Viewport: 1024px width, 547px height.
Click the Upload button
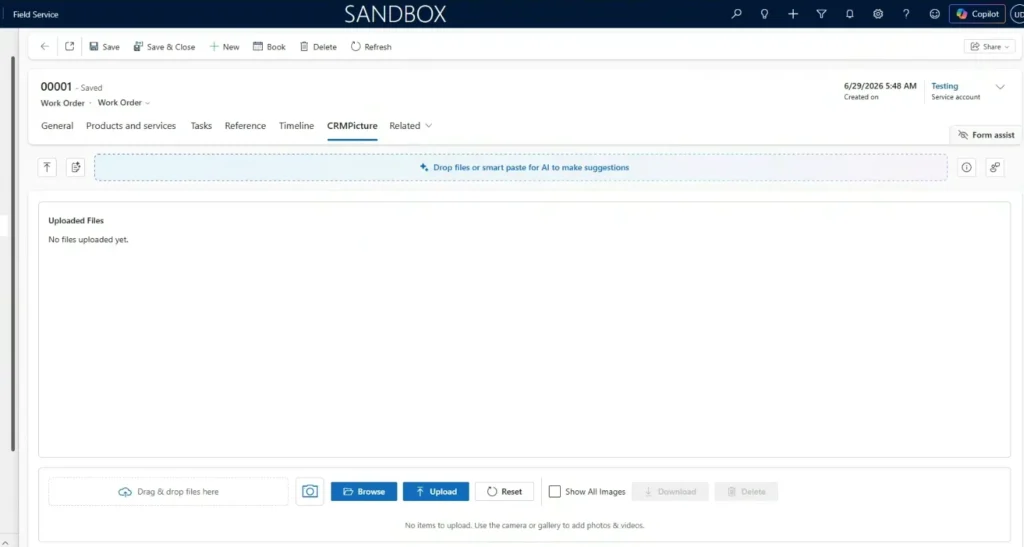(436, 492)
